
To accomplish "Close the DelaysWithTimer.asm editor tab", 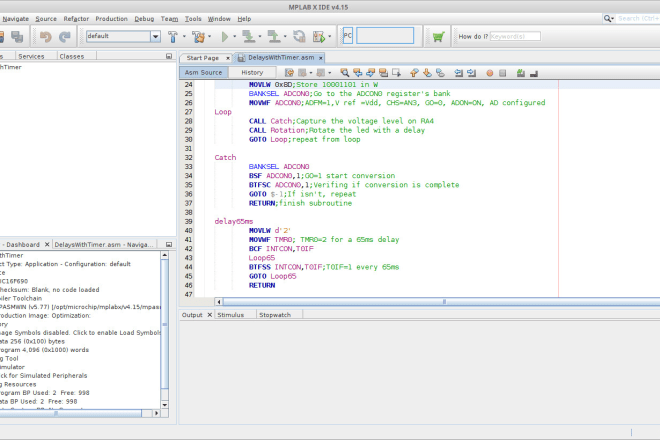I will pos(321,58).
